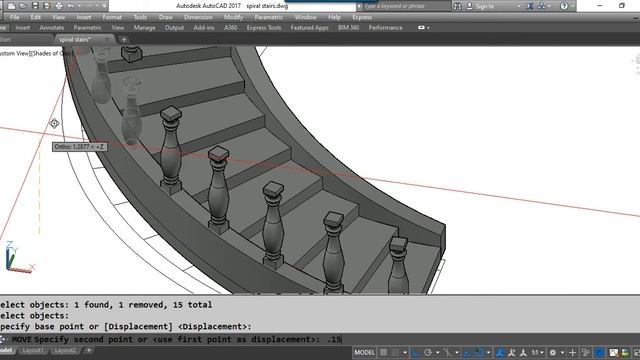Open the File menu
Viewport: 640px width, 360px height.
tap(14, 17)
